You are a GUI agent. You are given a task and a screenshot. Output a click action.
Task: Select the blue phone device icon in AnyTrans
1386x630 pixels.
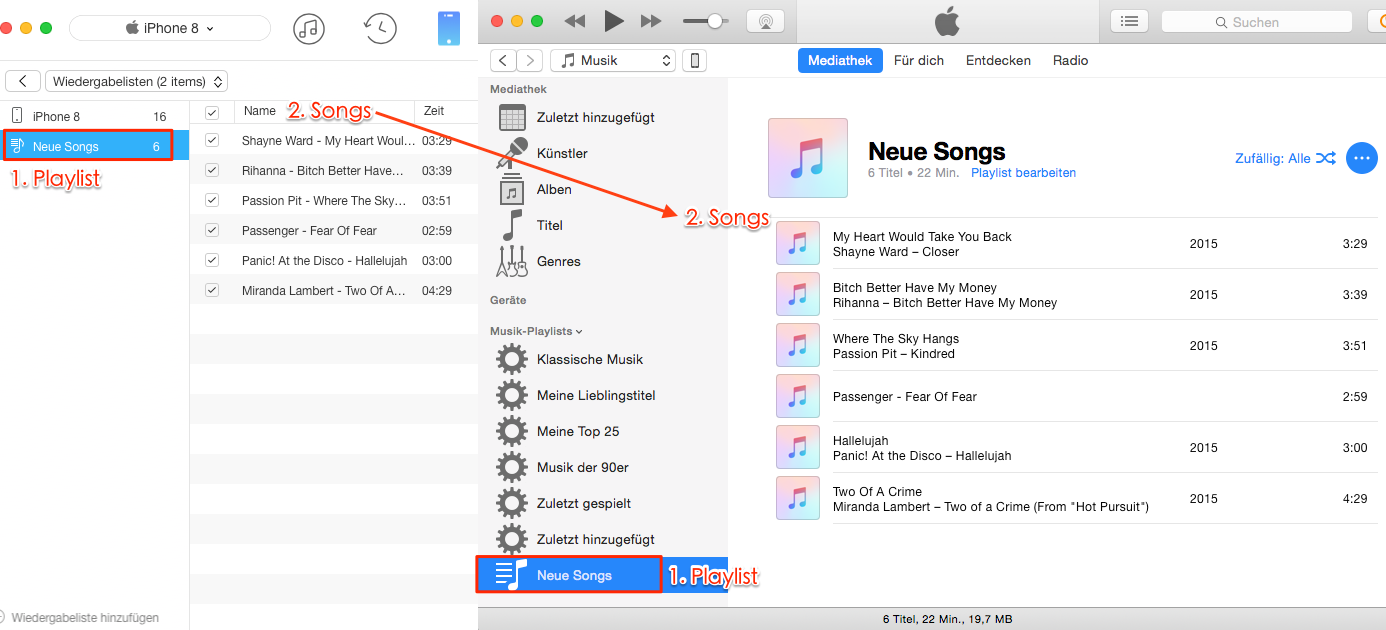[449, 28]
